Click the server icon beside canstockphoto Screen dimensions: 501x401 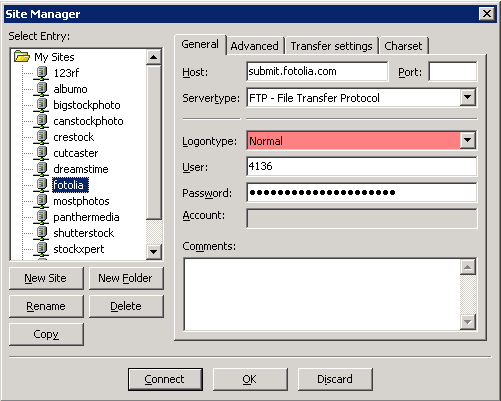point(41,121)
